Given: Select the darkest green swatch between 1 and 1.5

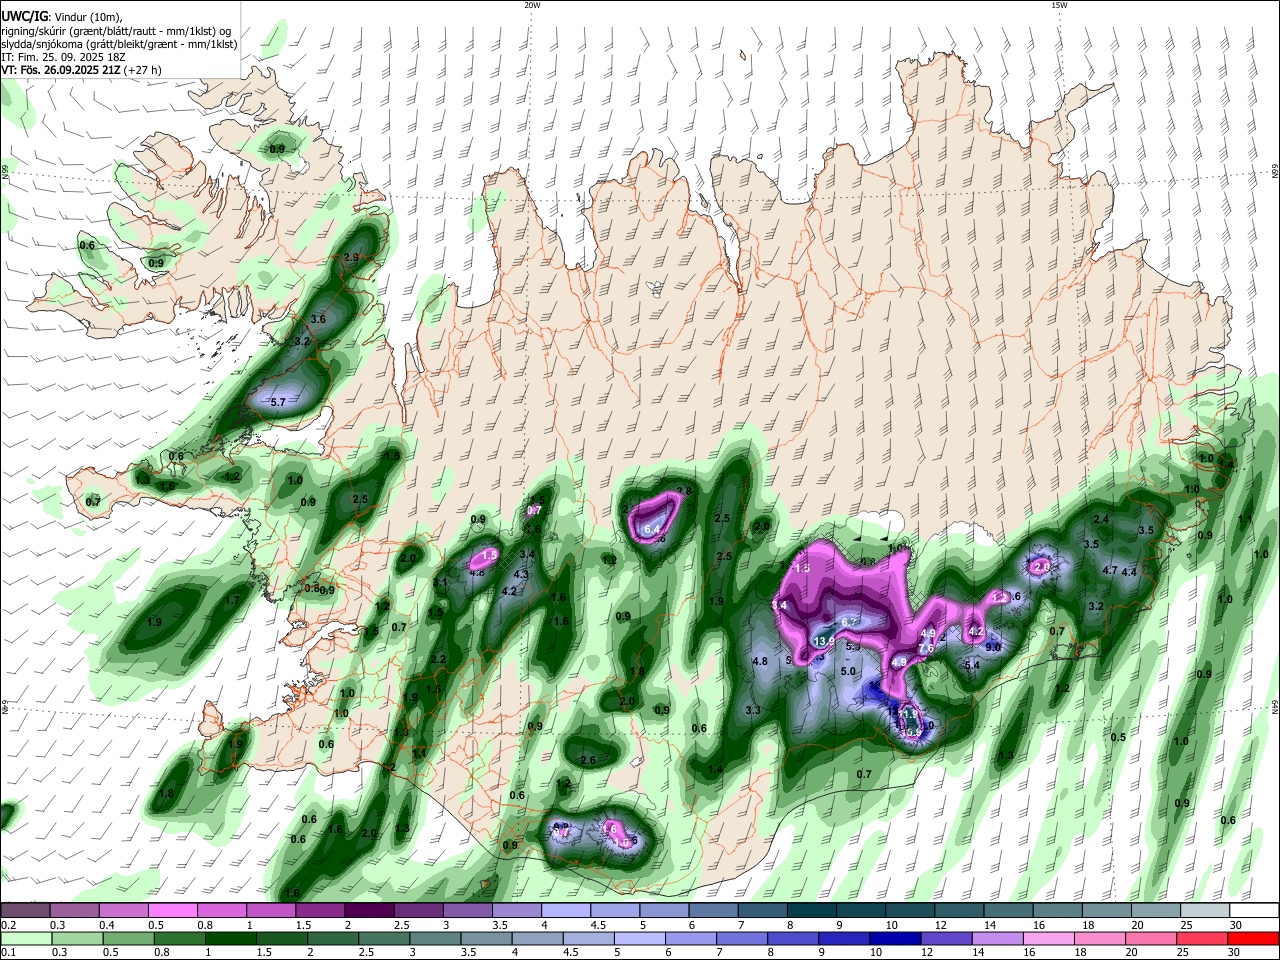Looking at the screenshot, I should [232, 938].
